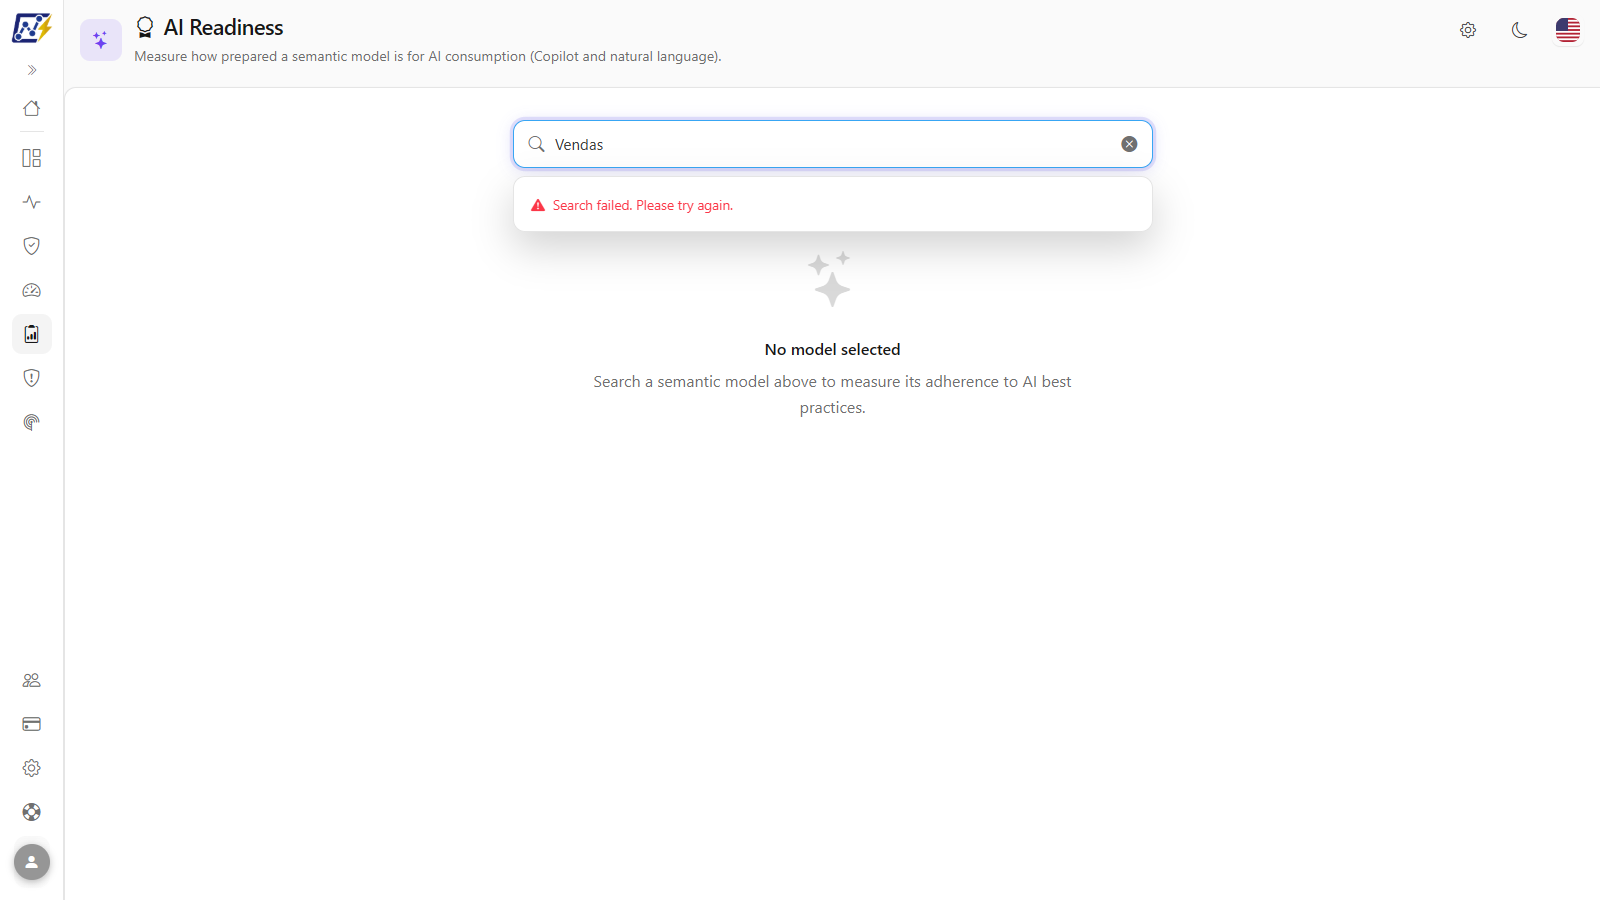Click the magnifier search icon
The width and height of the screenshot is (1600, 900).
pos(537,144)
